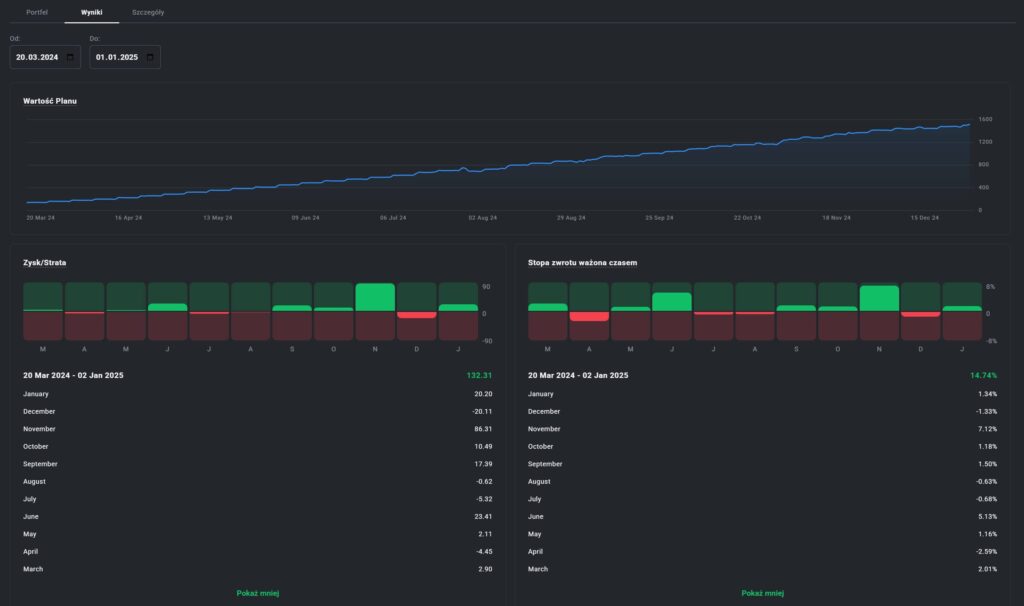
Task: Select the December bar in the Zysk/Strata chart
Action: [x=416, y=314]
